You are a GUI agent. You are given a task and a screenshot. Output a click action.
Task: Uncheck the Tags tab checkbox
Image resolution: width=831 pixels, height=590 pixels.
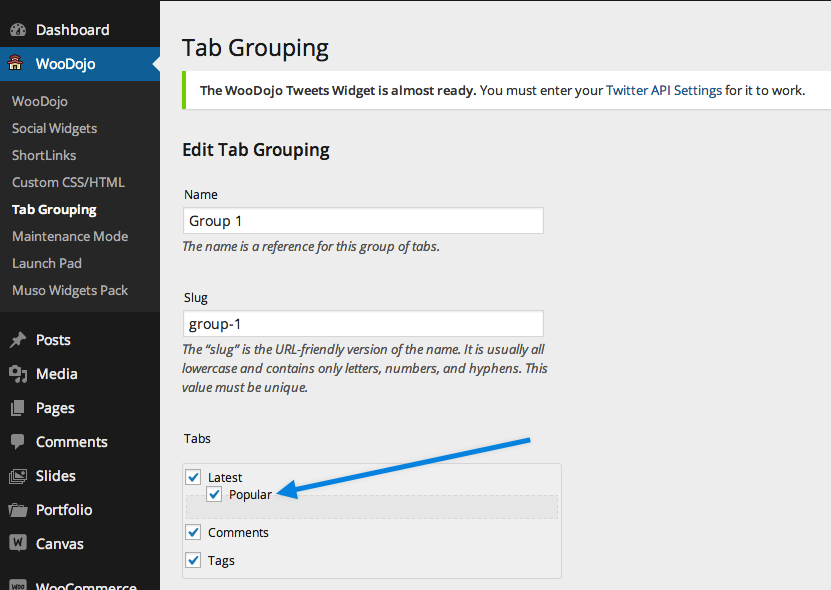(x=193, y=560)
